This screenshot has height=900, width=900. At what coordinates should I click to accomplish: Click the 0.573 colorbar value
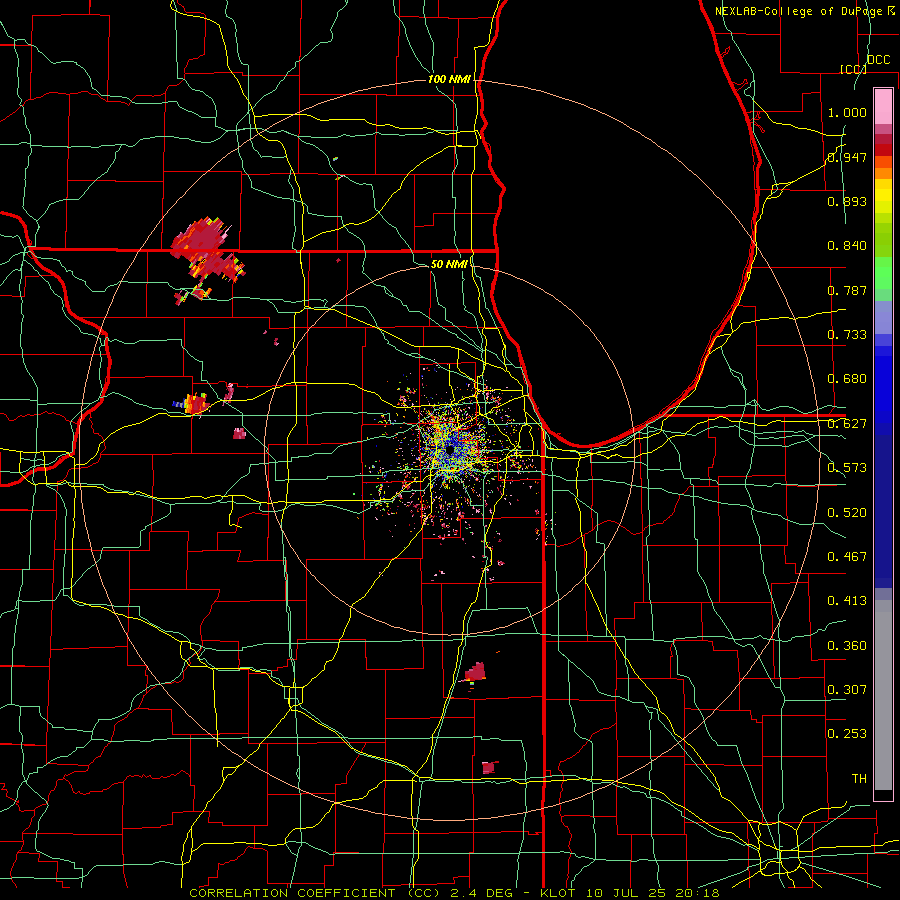tap(847, 468)
